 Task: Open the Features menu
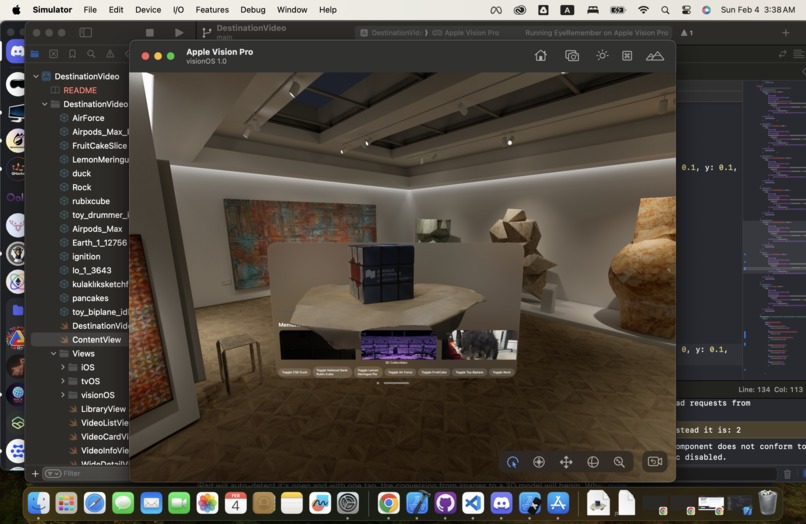[212, 10]
